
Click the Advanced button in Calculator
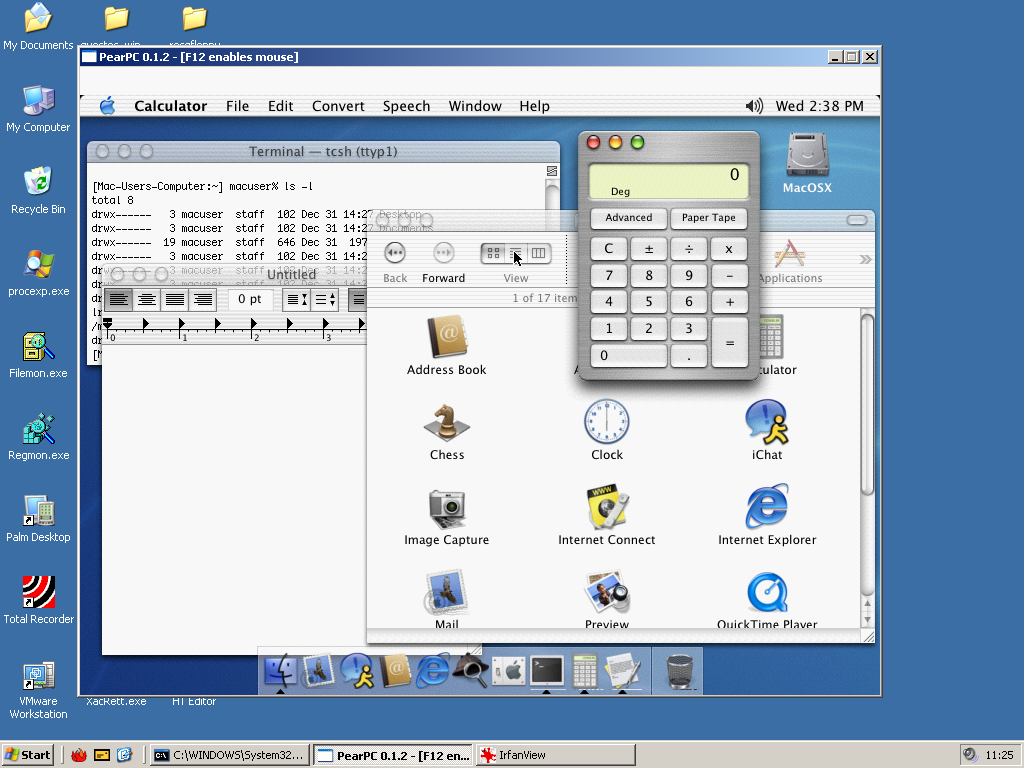(x=628, y=218)
